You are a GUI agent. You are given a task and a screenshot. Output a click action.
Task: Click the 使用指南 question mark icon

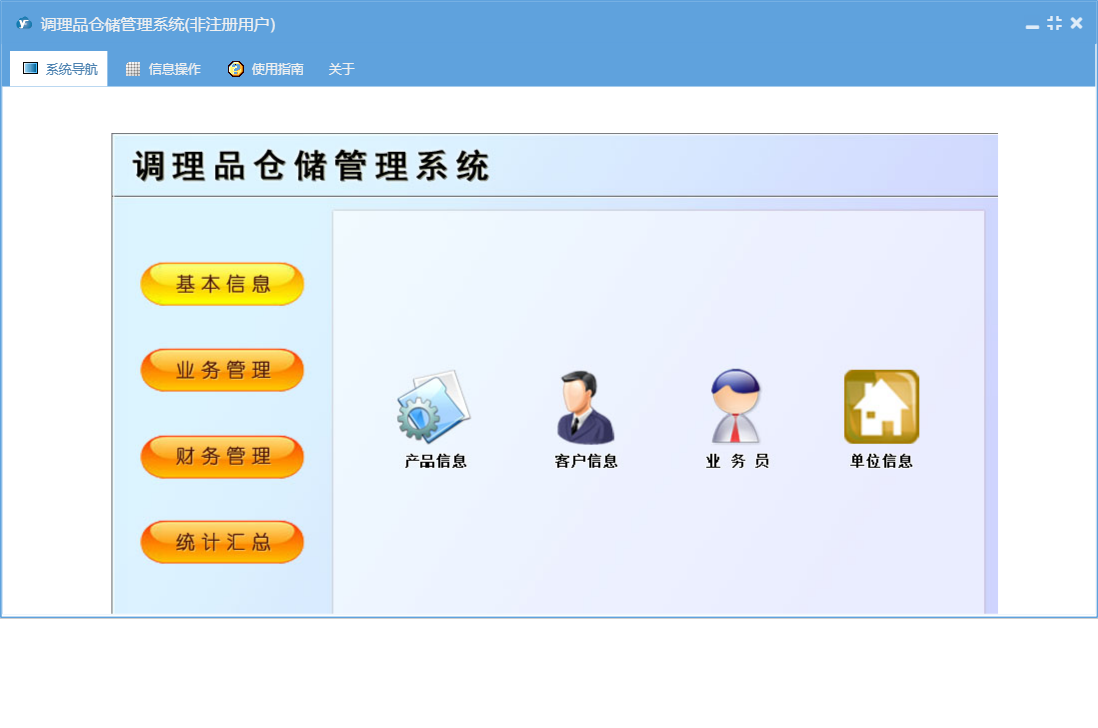235,69
